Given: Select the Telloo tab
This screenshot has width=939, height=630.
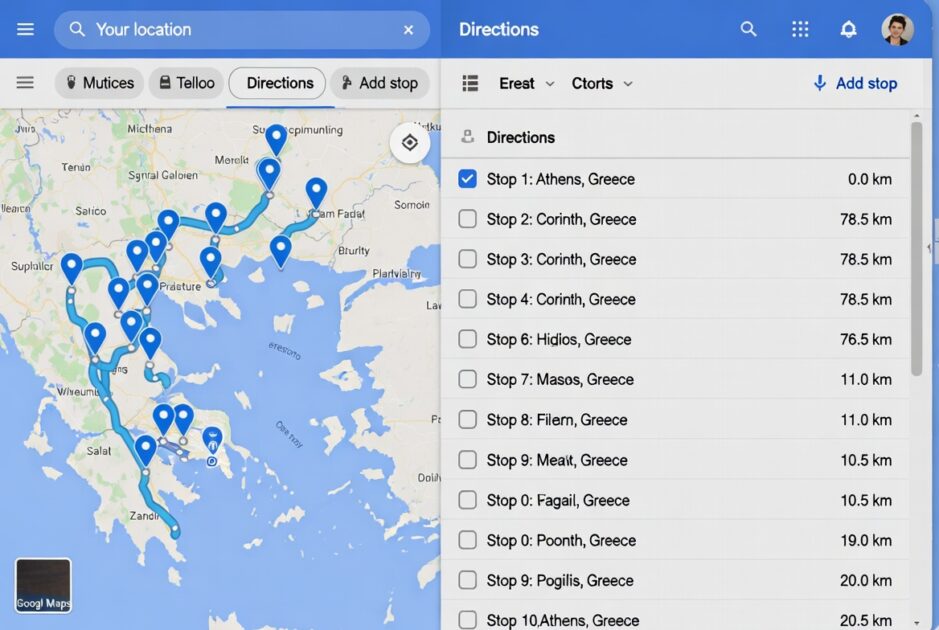Looking at the screenshot, I should (186, 83).
